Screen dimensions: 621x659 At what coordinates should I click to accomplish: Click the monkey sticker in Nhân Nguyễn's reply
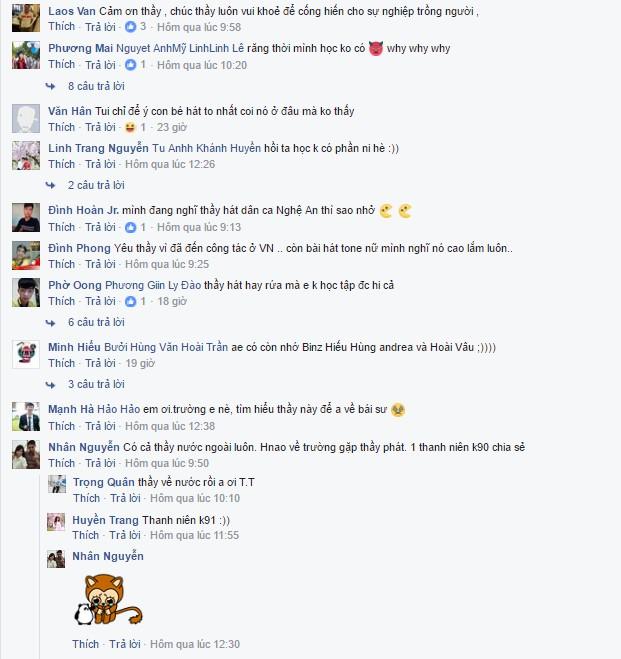pyautogui.click(x=108, y=600)
